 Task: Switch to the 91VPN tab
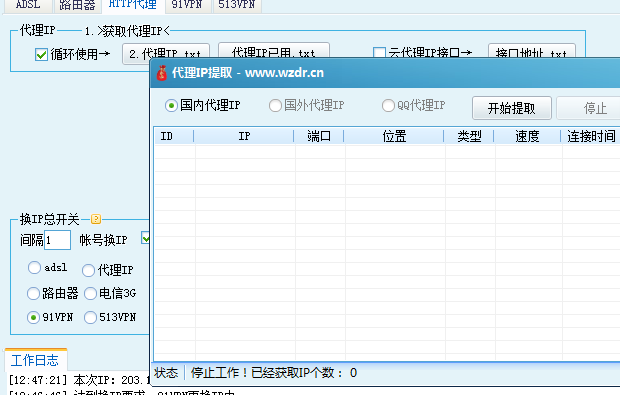(187, 6)
